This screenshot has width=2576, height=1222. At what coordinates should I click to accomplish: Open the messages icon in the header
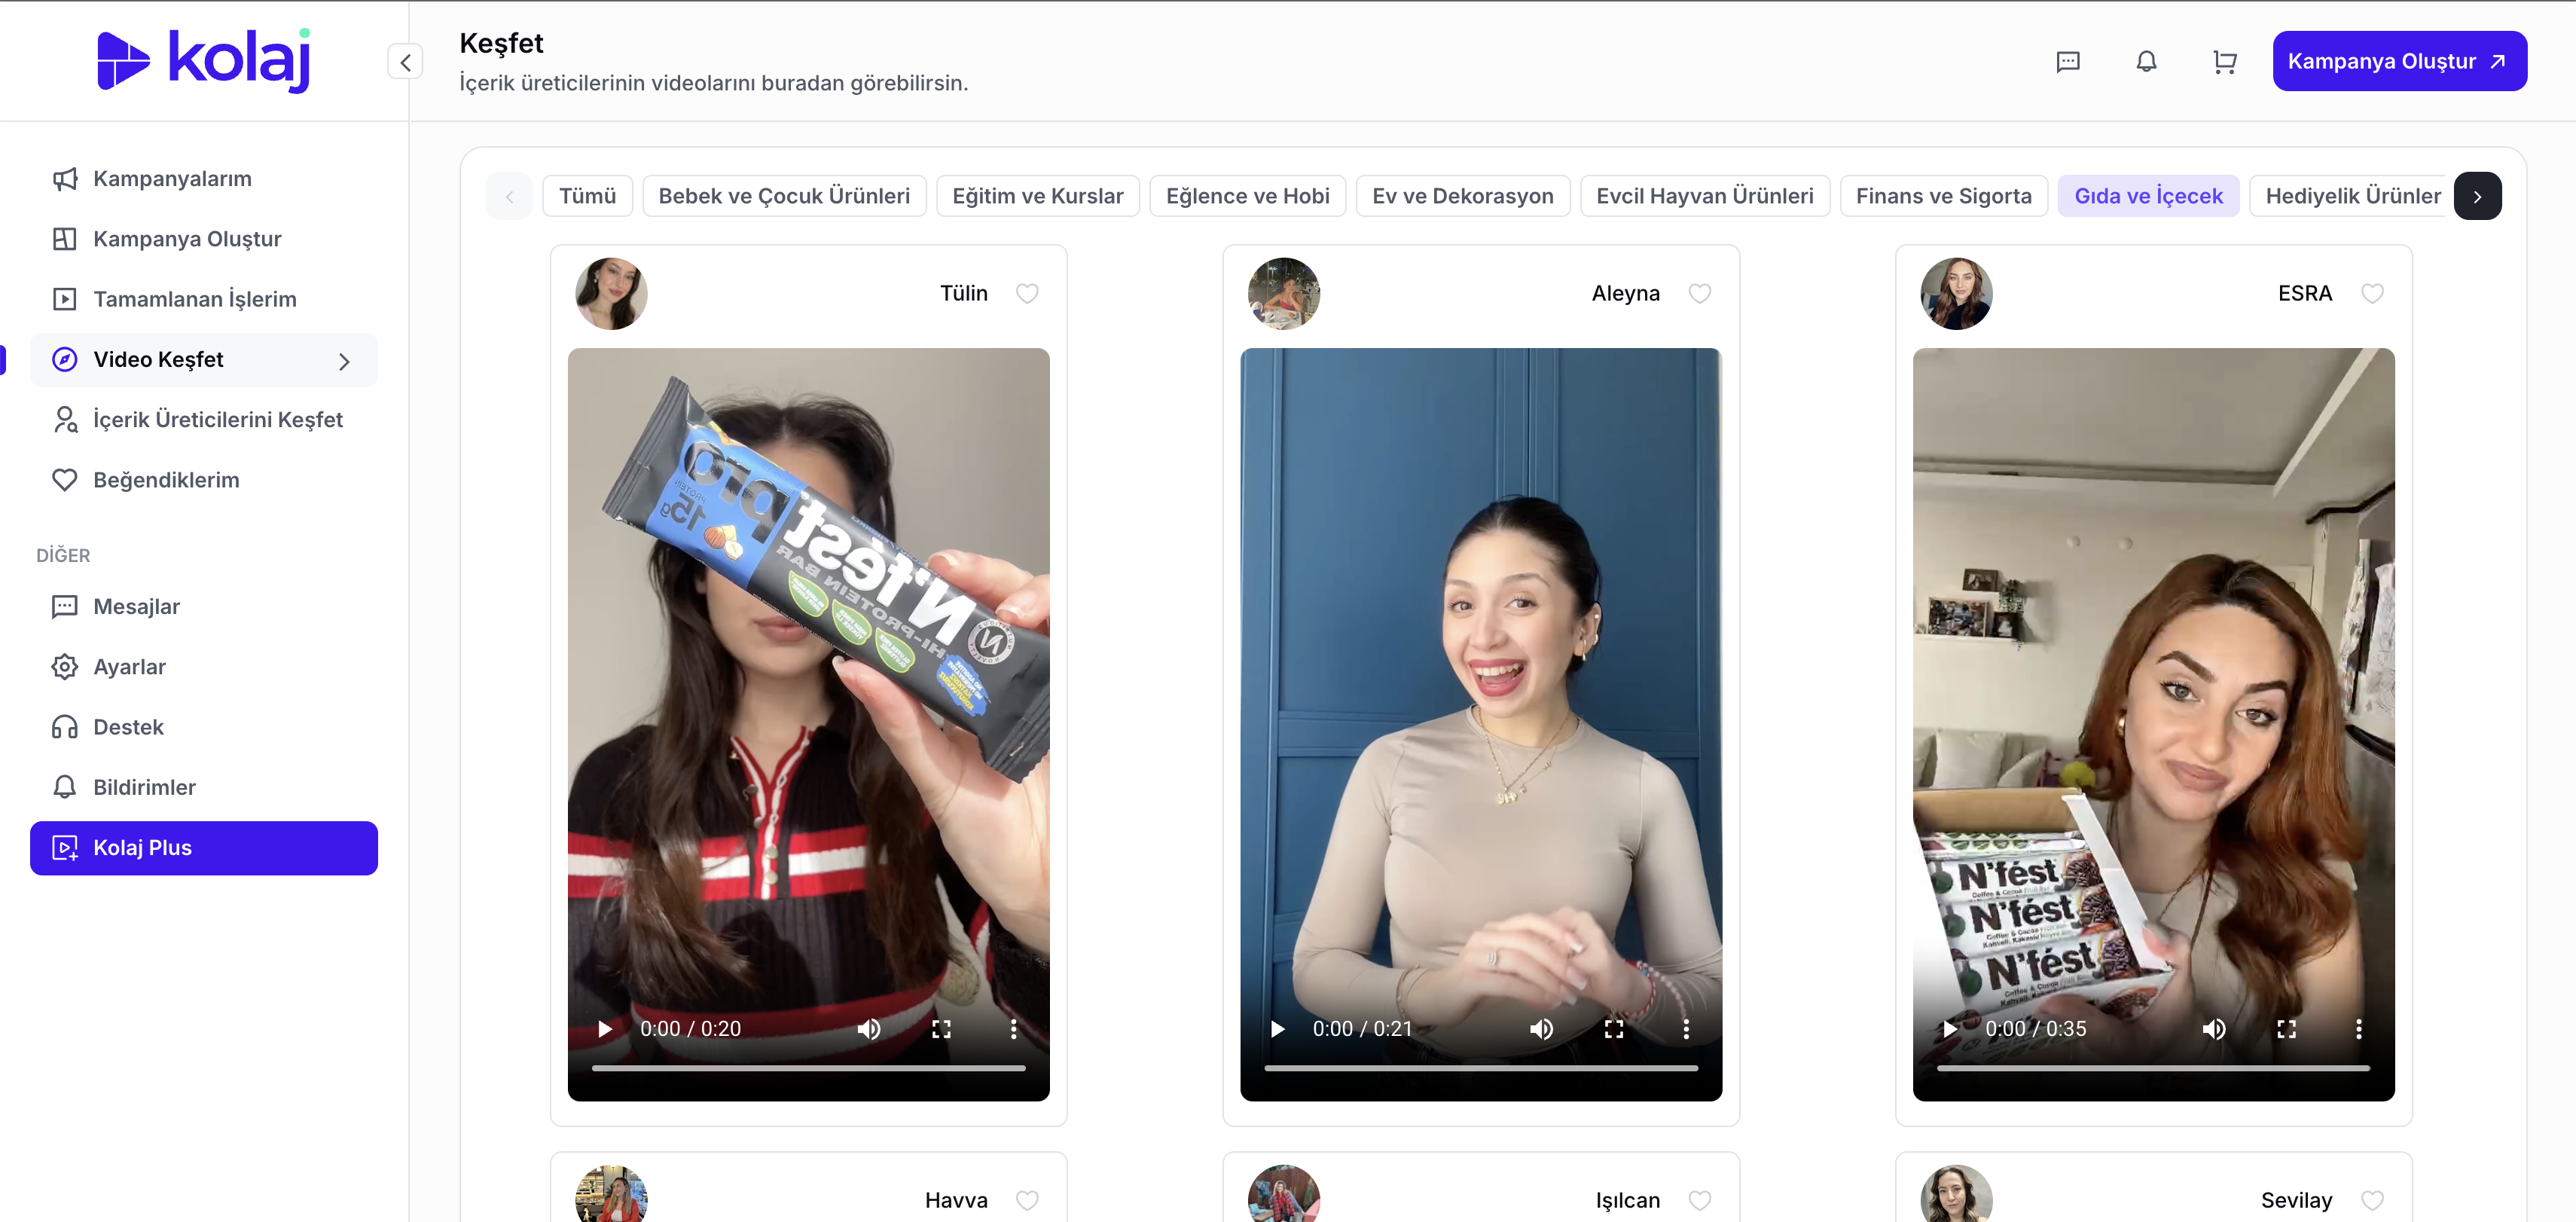pyautogui.click(x=2068, y=62)
